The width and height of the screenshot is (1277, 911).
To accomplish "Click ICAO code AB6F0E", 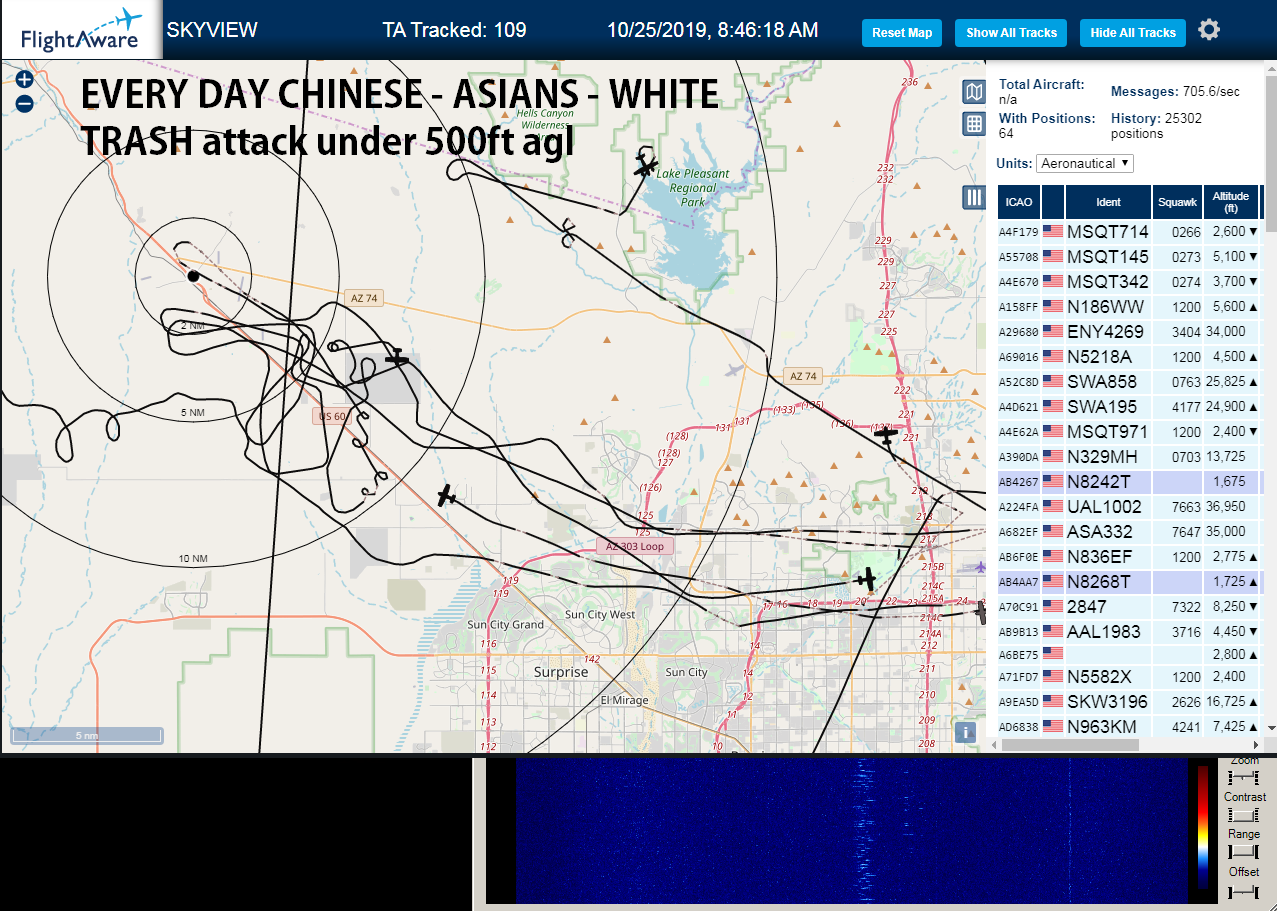I will point(1018,556).
